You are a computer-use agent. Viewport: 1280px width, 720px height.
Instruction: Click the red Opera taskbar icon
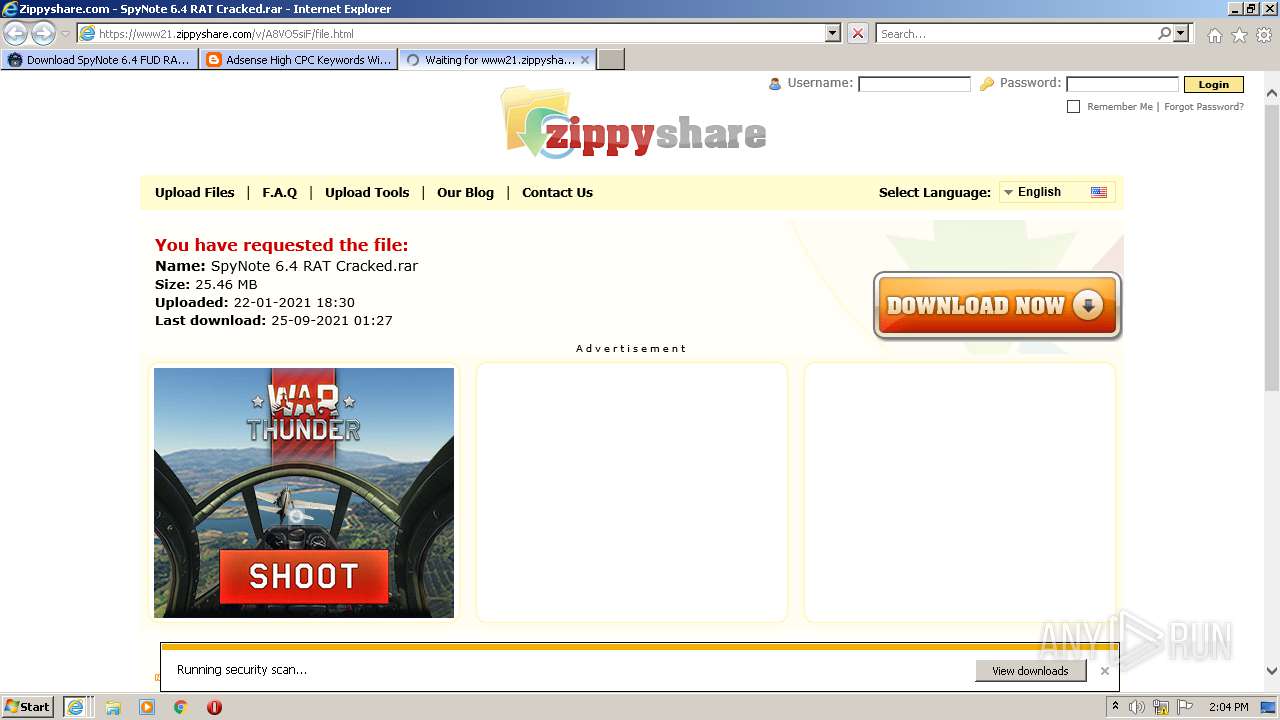pyautogui.click(x=214, y=707)
